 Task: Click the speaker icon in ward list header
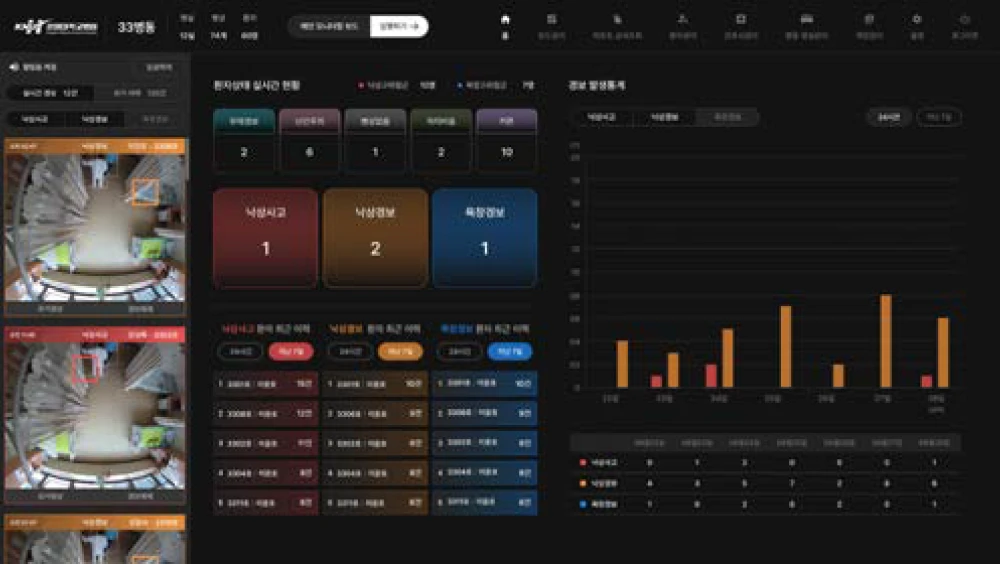click(x=13, y=67)
